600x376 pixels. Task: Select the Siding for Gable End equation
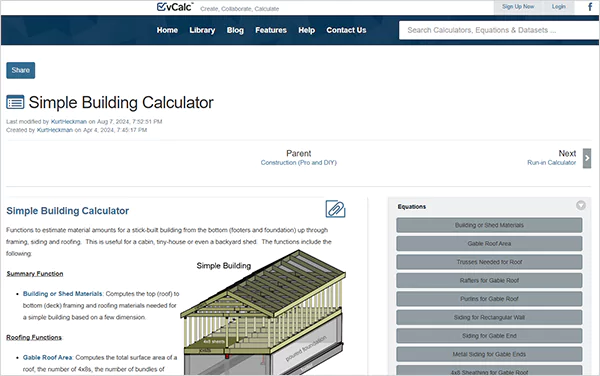(x=489, y=336)
